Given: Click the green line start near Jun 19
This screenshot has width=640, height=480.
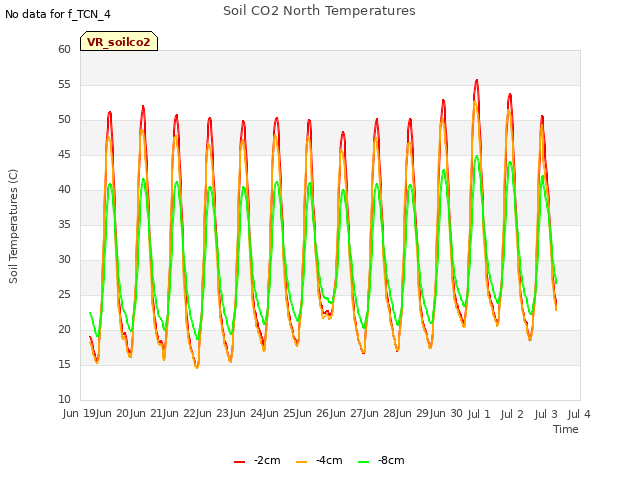Looking at the screenshot, I should tap(90, 313).
